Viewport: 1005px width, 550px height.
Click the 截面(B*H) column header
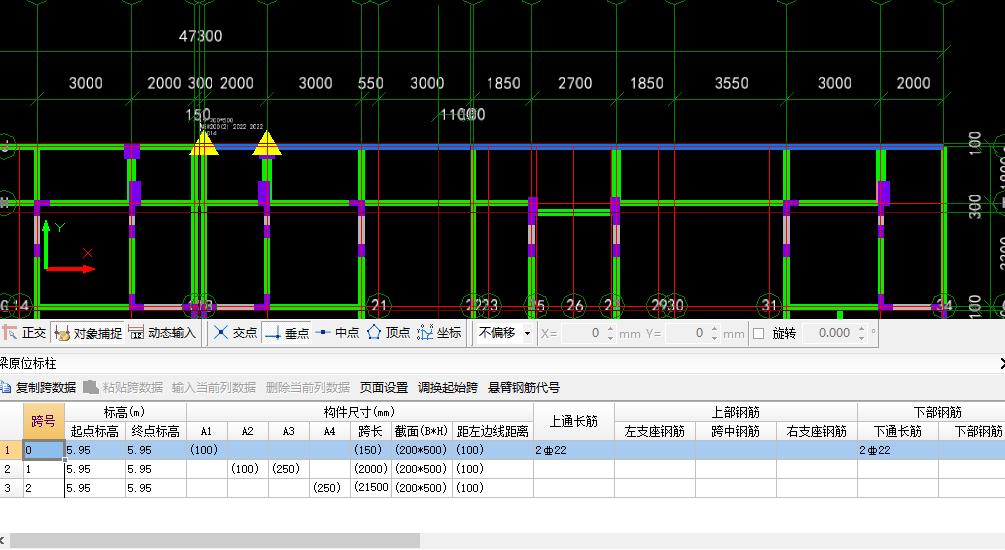(x=422, y=431)
